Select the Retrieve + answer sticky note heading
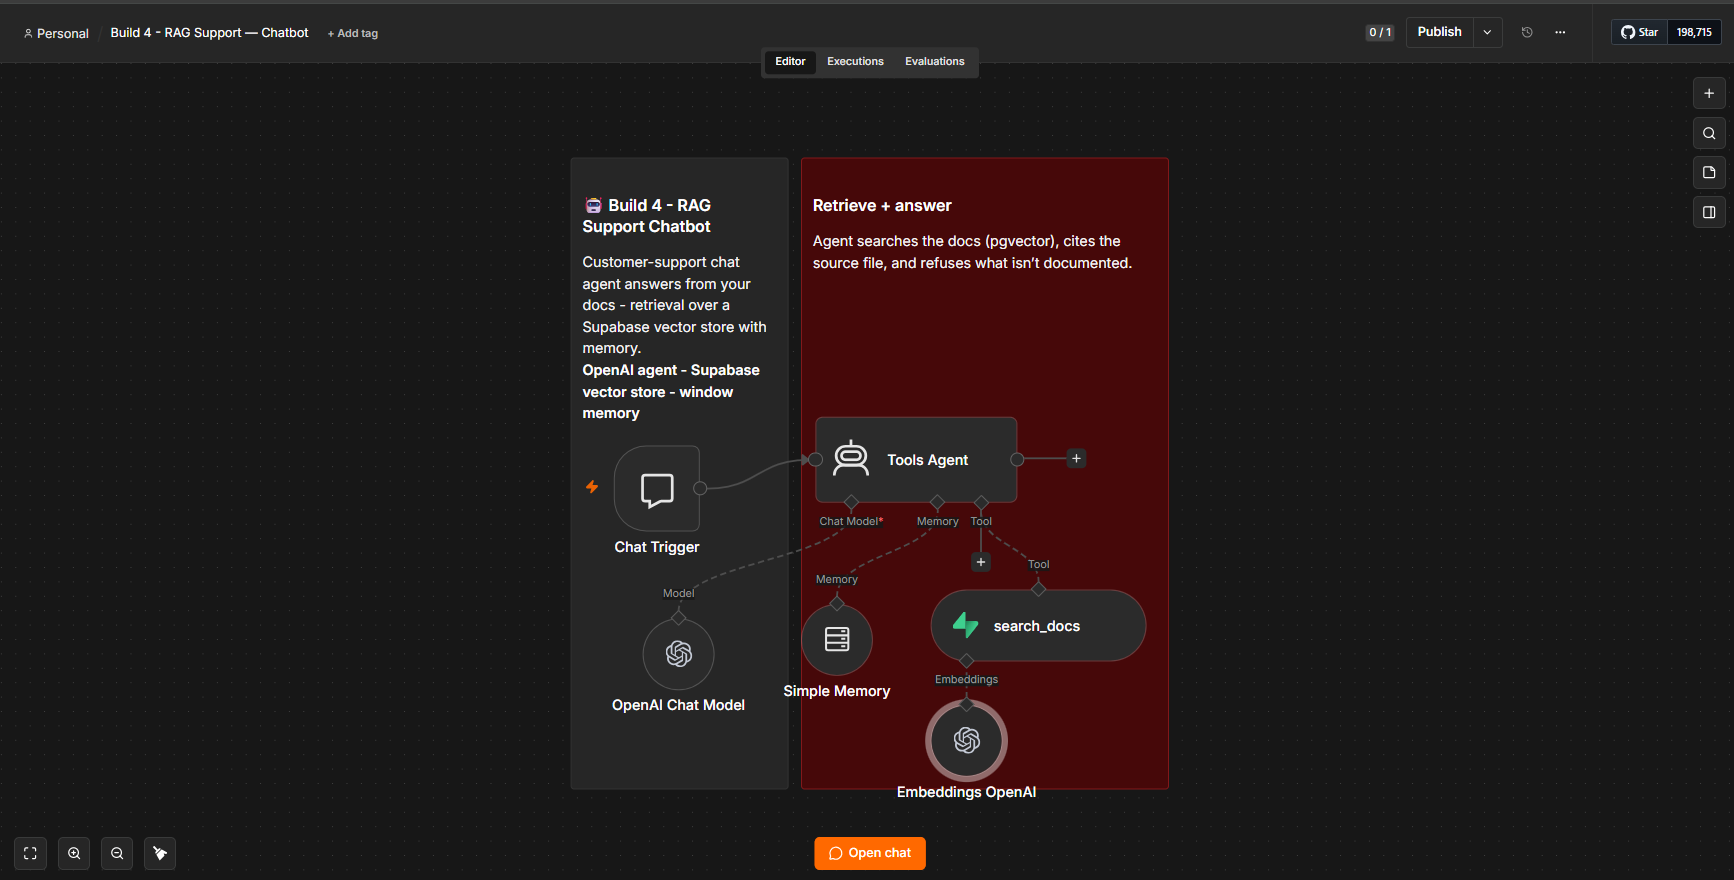The height and width of the screenshot is (880, 1734). coord(882,206)
